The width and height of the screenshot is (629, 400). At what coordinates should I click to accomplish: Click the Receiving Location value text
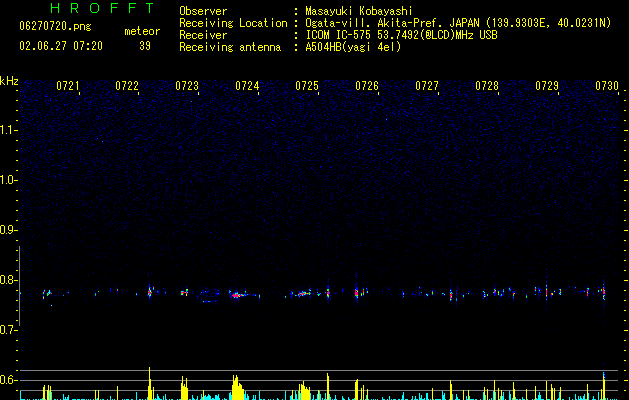pyautogui.click(x=458, y=23)
